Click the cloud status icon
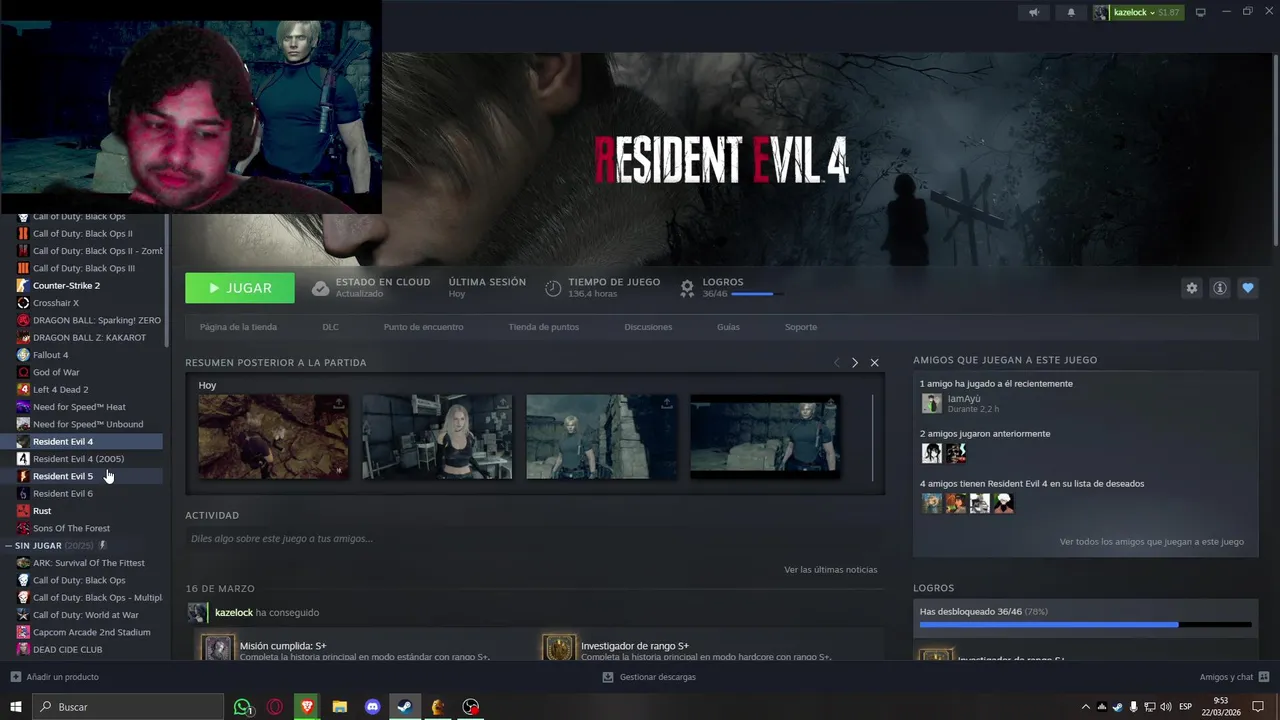This screenshot has width=1280, height=720. click(320, 288)
